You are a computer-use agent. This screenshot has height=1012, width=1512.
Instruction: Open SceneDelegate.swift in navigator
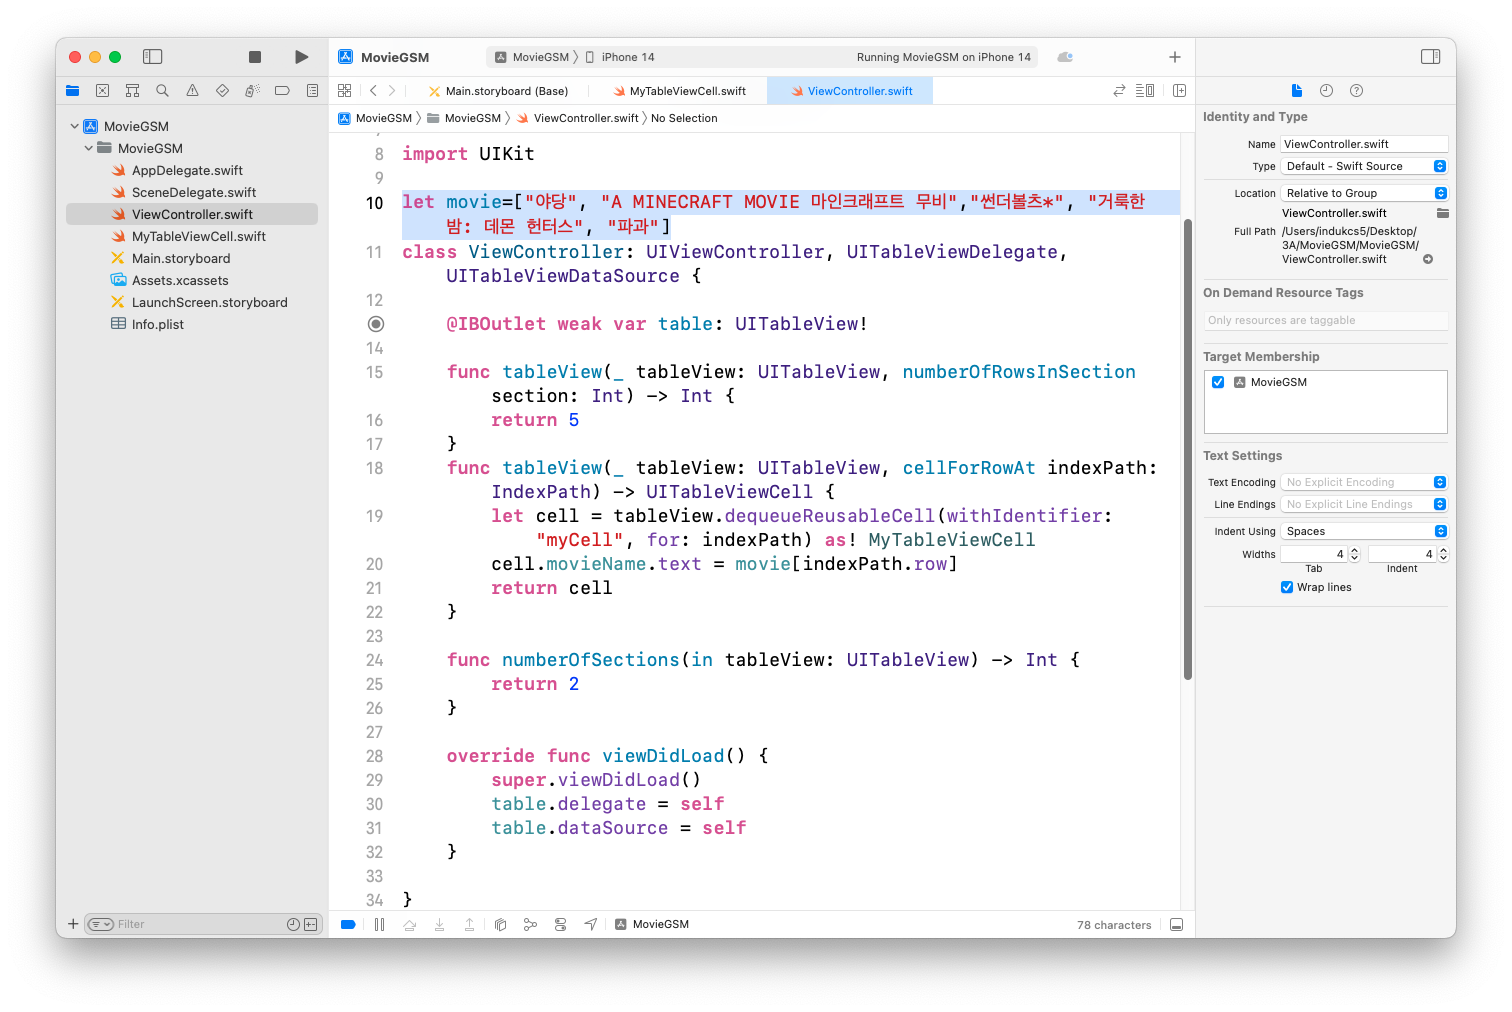[194, 192]
